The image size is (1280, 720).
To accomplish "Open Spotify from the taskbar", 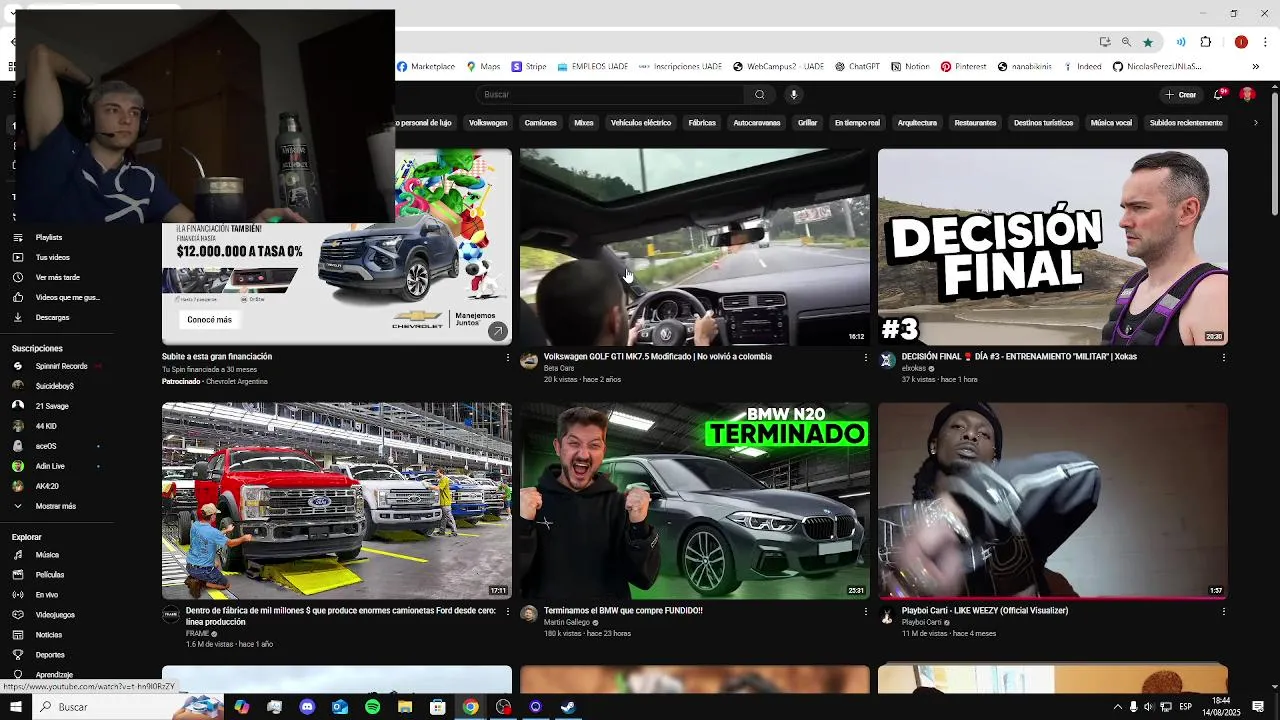I will click(x=372, y=707).
